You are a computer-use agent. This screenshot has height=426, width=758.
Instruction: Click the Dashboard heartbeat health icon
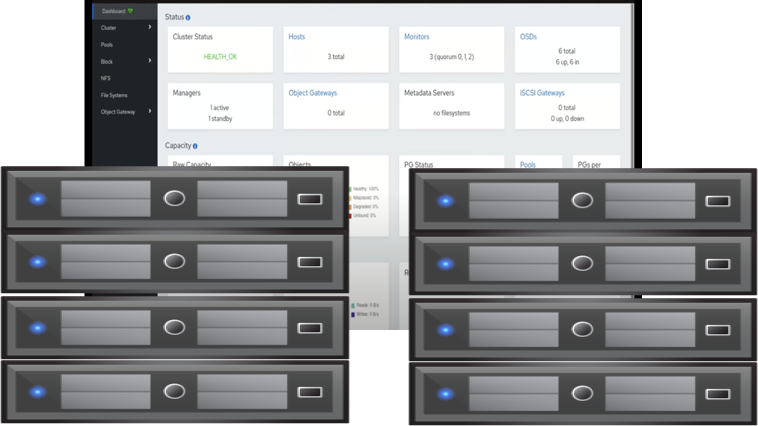pos(130,11)
